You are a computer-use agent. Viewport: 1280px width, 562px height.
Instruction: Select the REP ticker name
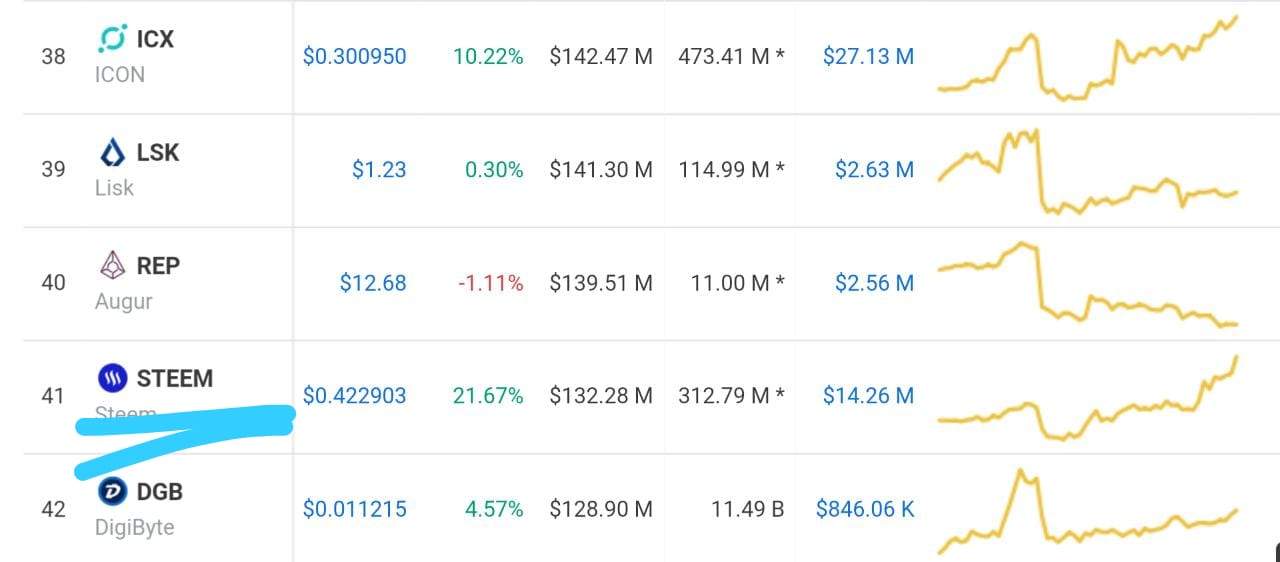158,265
